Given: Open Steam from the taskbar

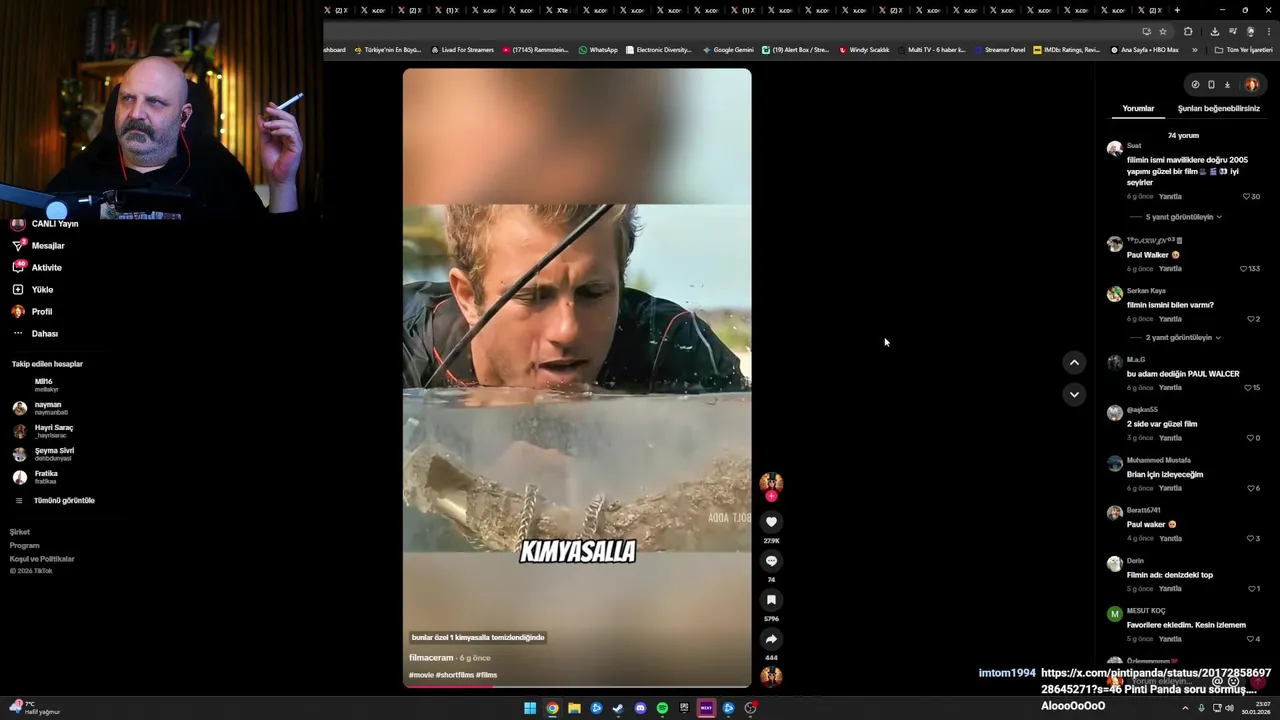Looking at the screenshot, I should click(x=618, y=708).
